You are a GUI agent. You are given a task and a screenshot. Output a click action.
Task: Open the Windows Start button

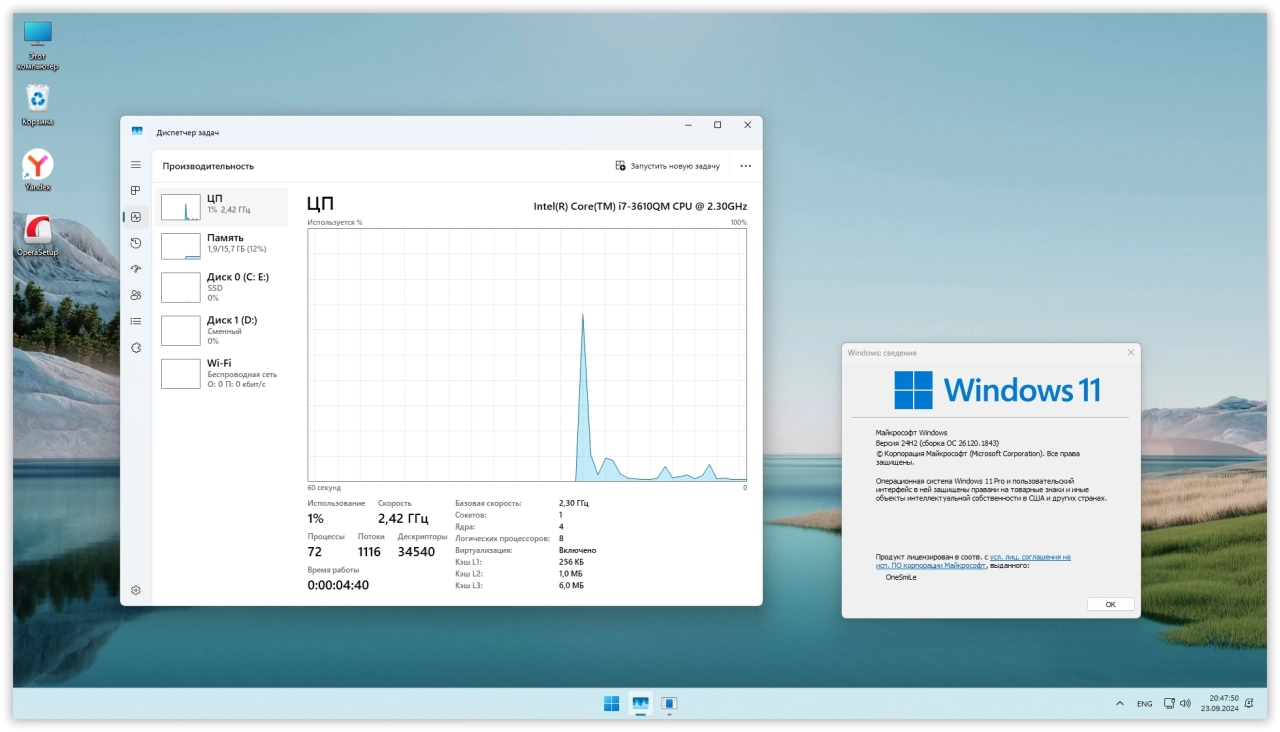point(611,704)
